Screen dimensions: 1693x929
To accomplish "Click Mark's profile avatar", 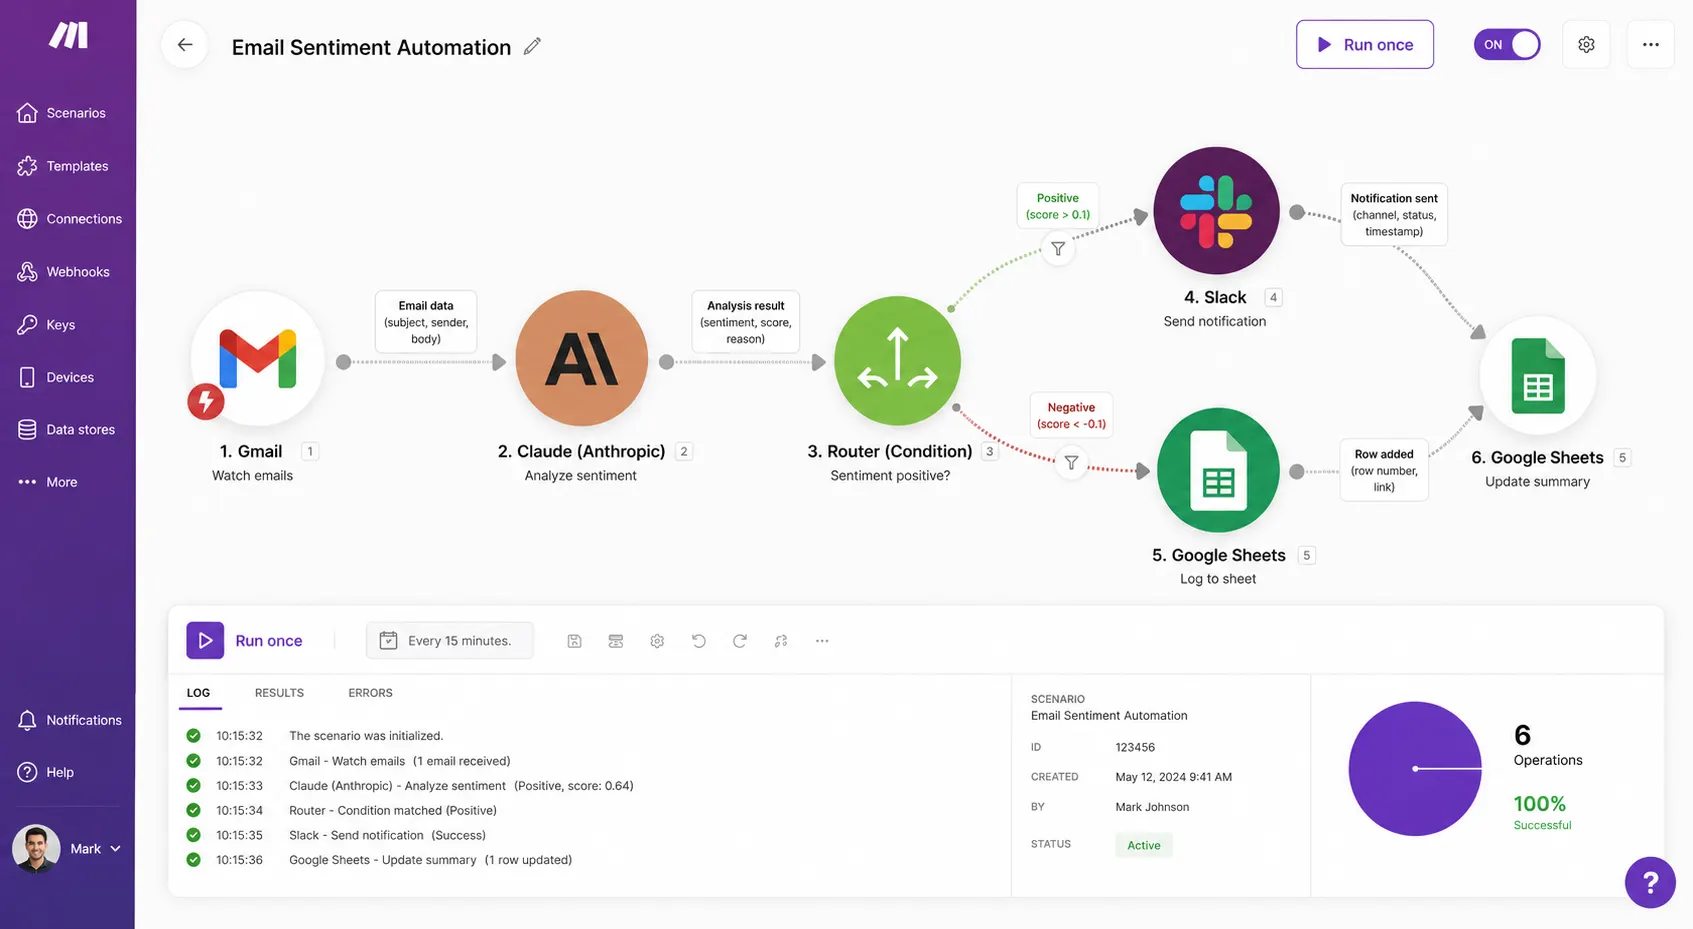I will (36, 848).
